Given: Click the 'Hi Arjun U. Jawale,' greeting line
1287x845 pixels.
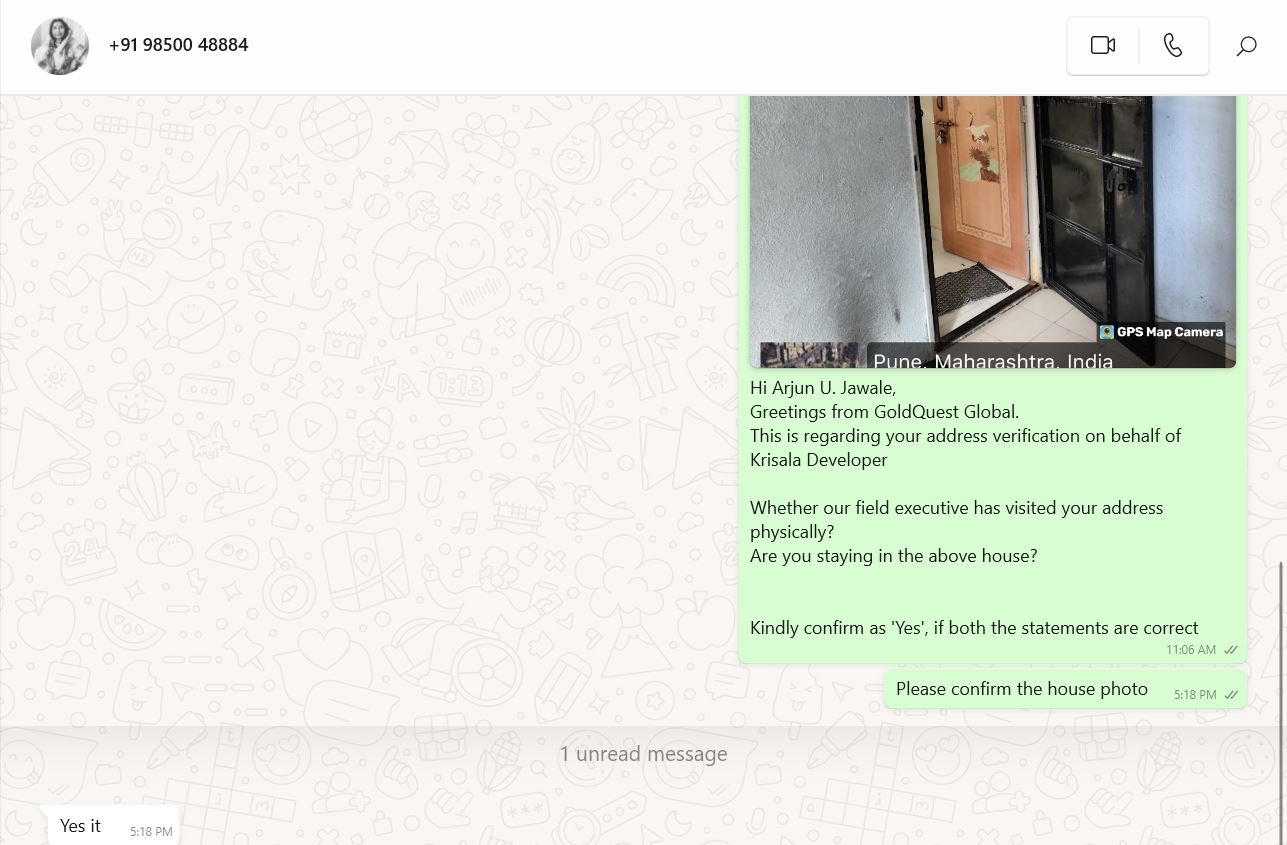Looking at the screenshot, I should point(823,388).
